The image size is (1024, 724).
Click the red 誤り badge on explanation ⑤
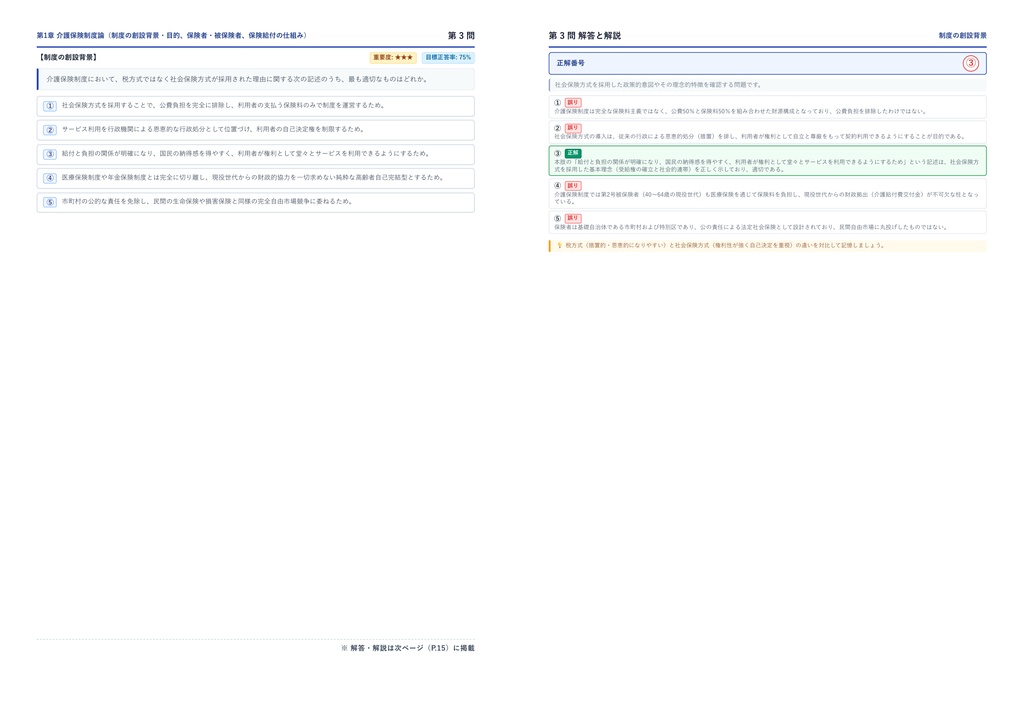coord(573,218)
